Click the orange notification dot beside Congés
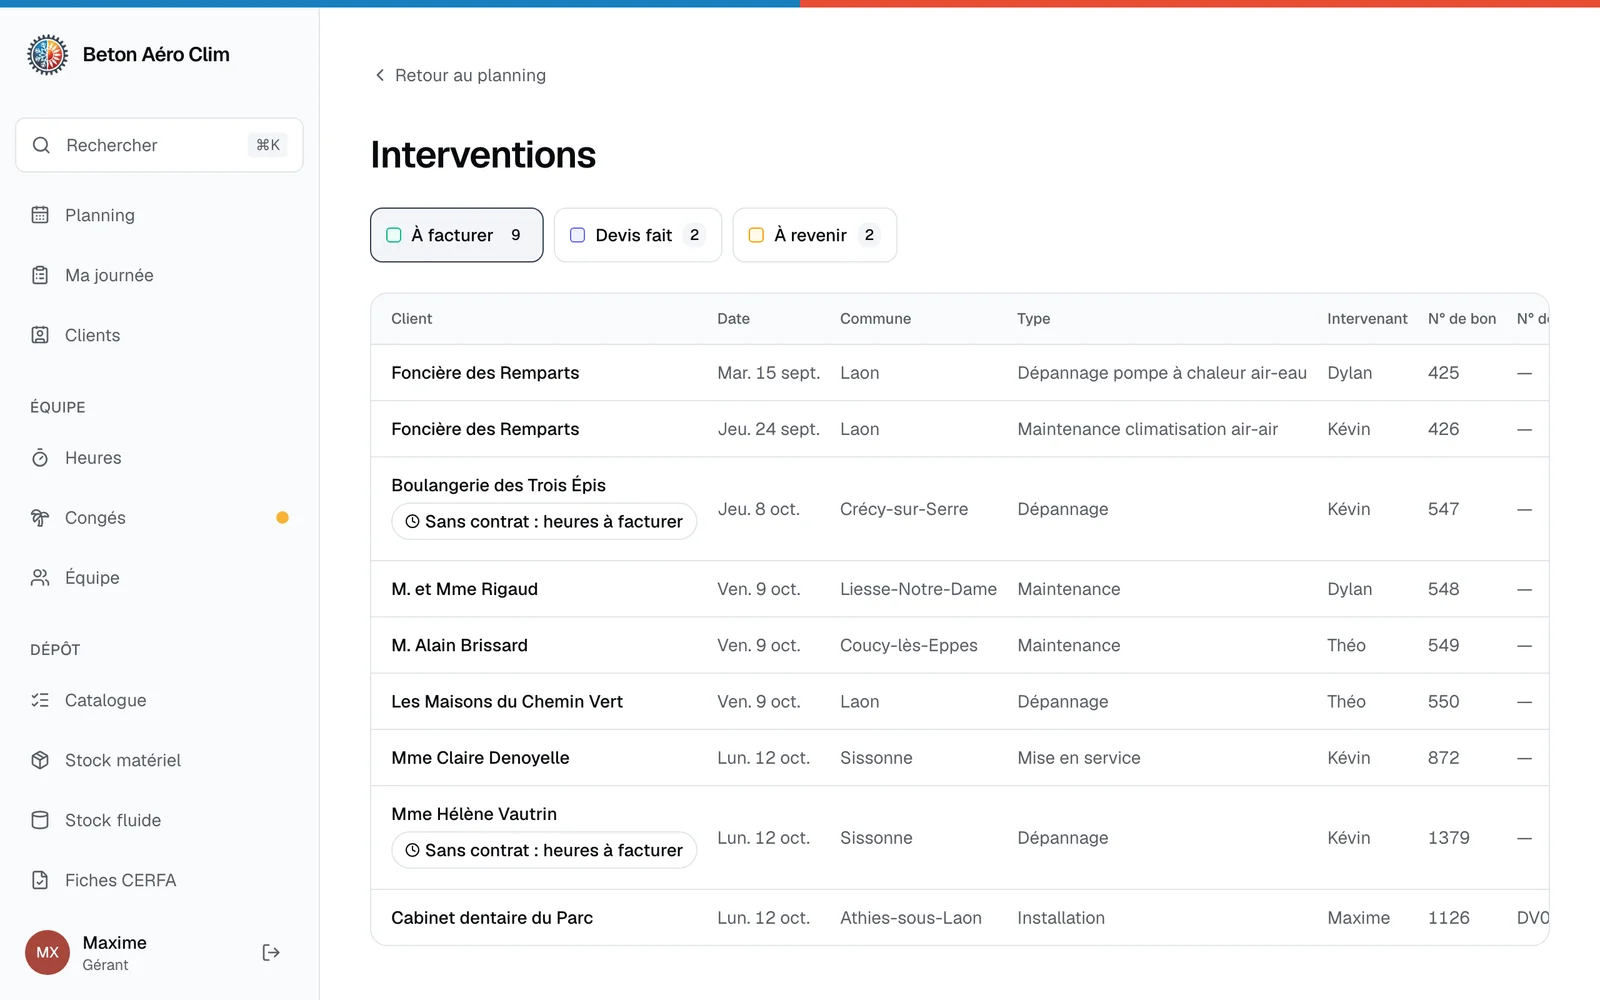The height and width of the screenshot is (1000, 1600). click(282, 518)
